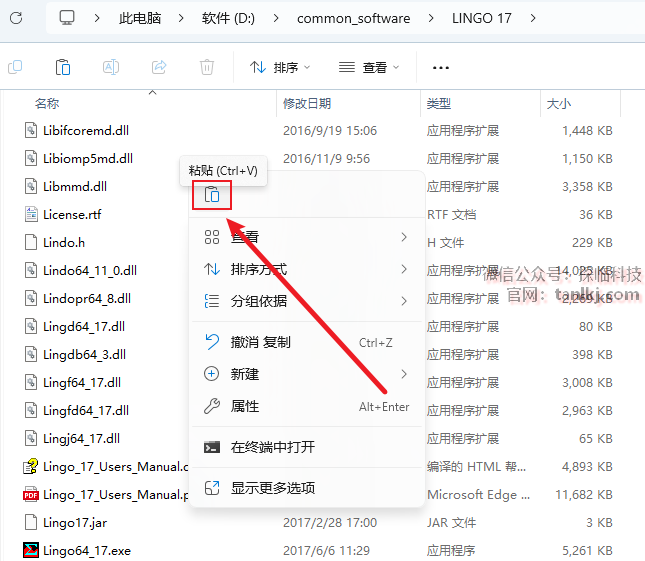Click the Lingj64_17.dll file icon
The image size is (645, 561).
click(x=31, y=438)
